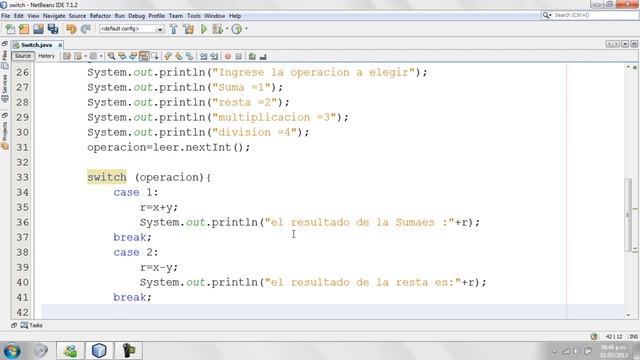The image size is (640, 360).
Task: Toggle Rectangular Selection mode
Action: (155, 56)
